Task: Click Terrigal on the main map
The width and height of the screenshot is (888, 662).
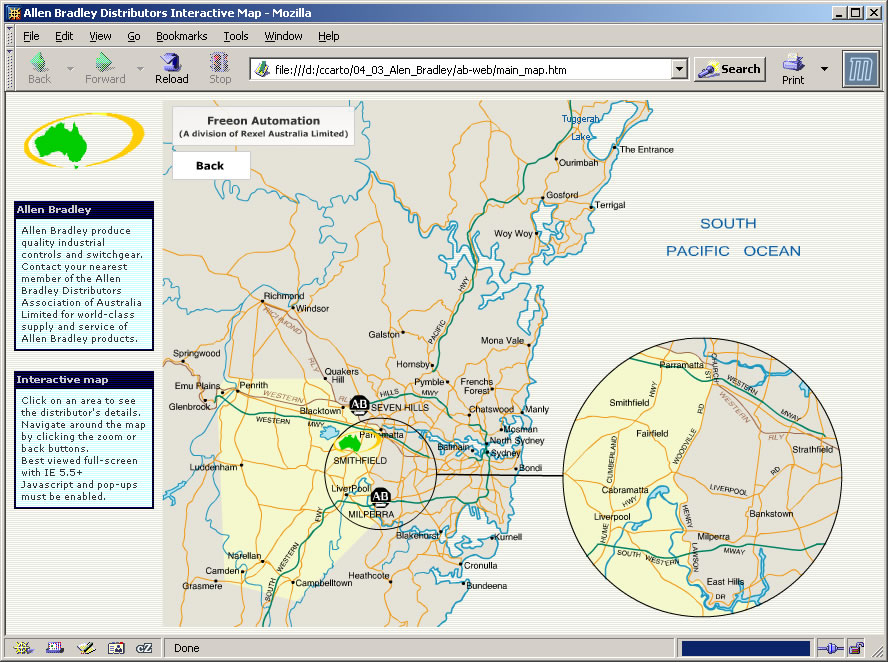Action: [x=610, y=204]
